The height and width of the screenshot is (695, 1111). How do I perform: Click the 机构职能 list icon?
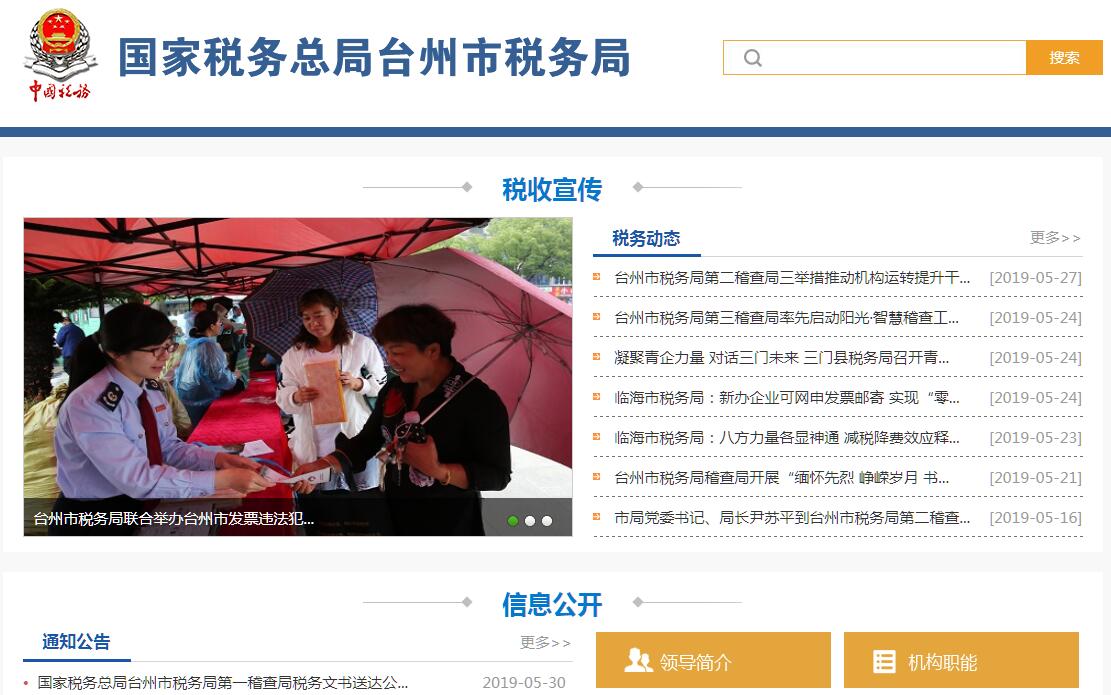884,661
